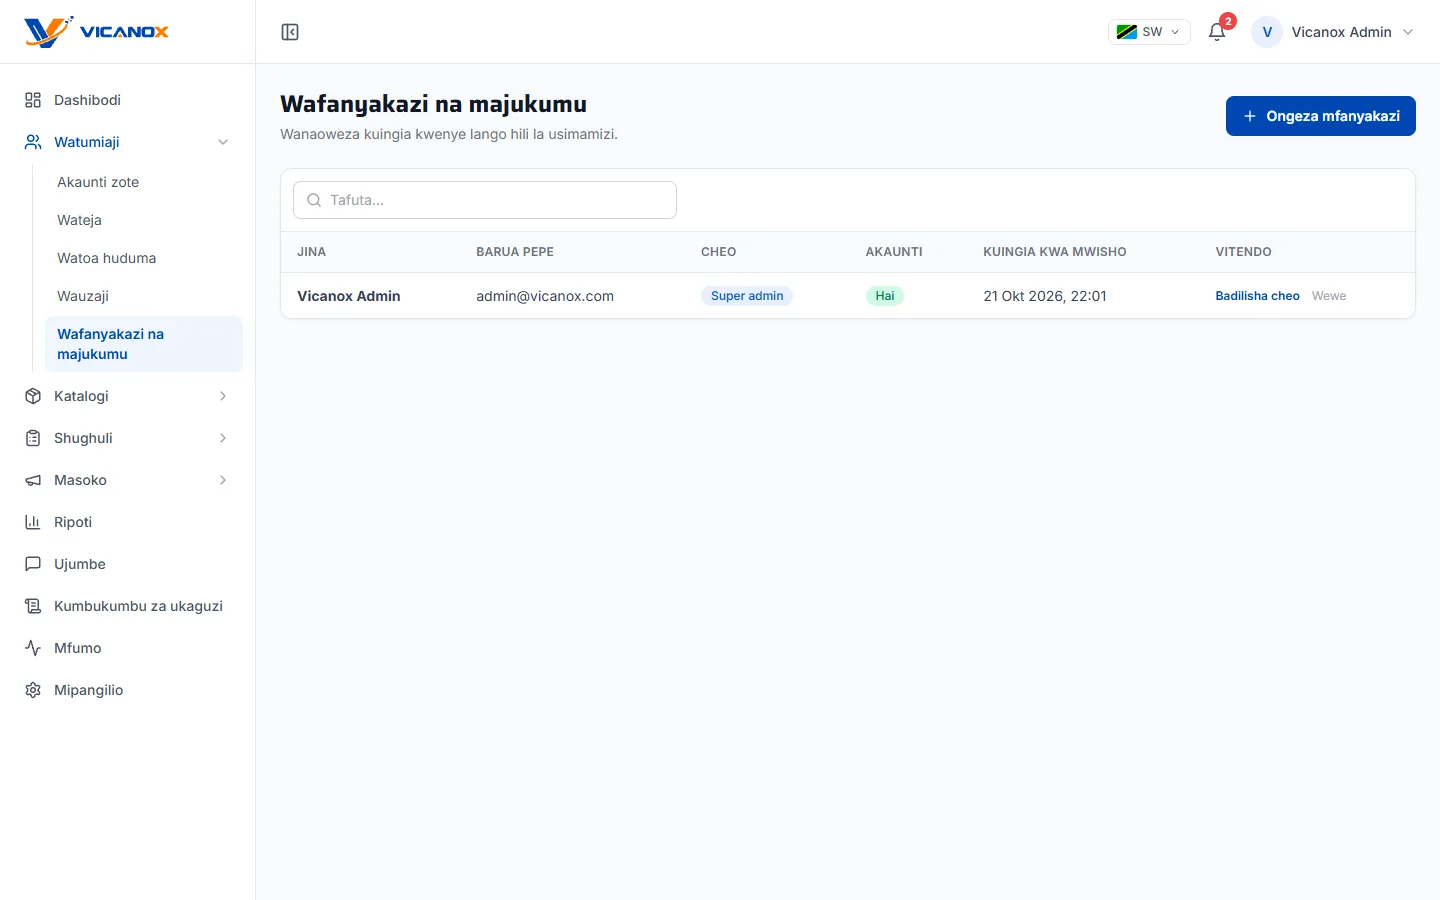1440x900 pixels.
Task: Click the Hai status badge
Action: coord(885,296)
